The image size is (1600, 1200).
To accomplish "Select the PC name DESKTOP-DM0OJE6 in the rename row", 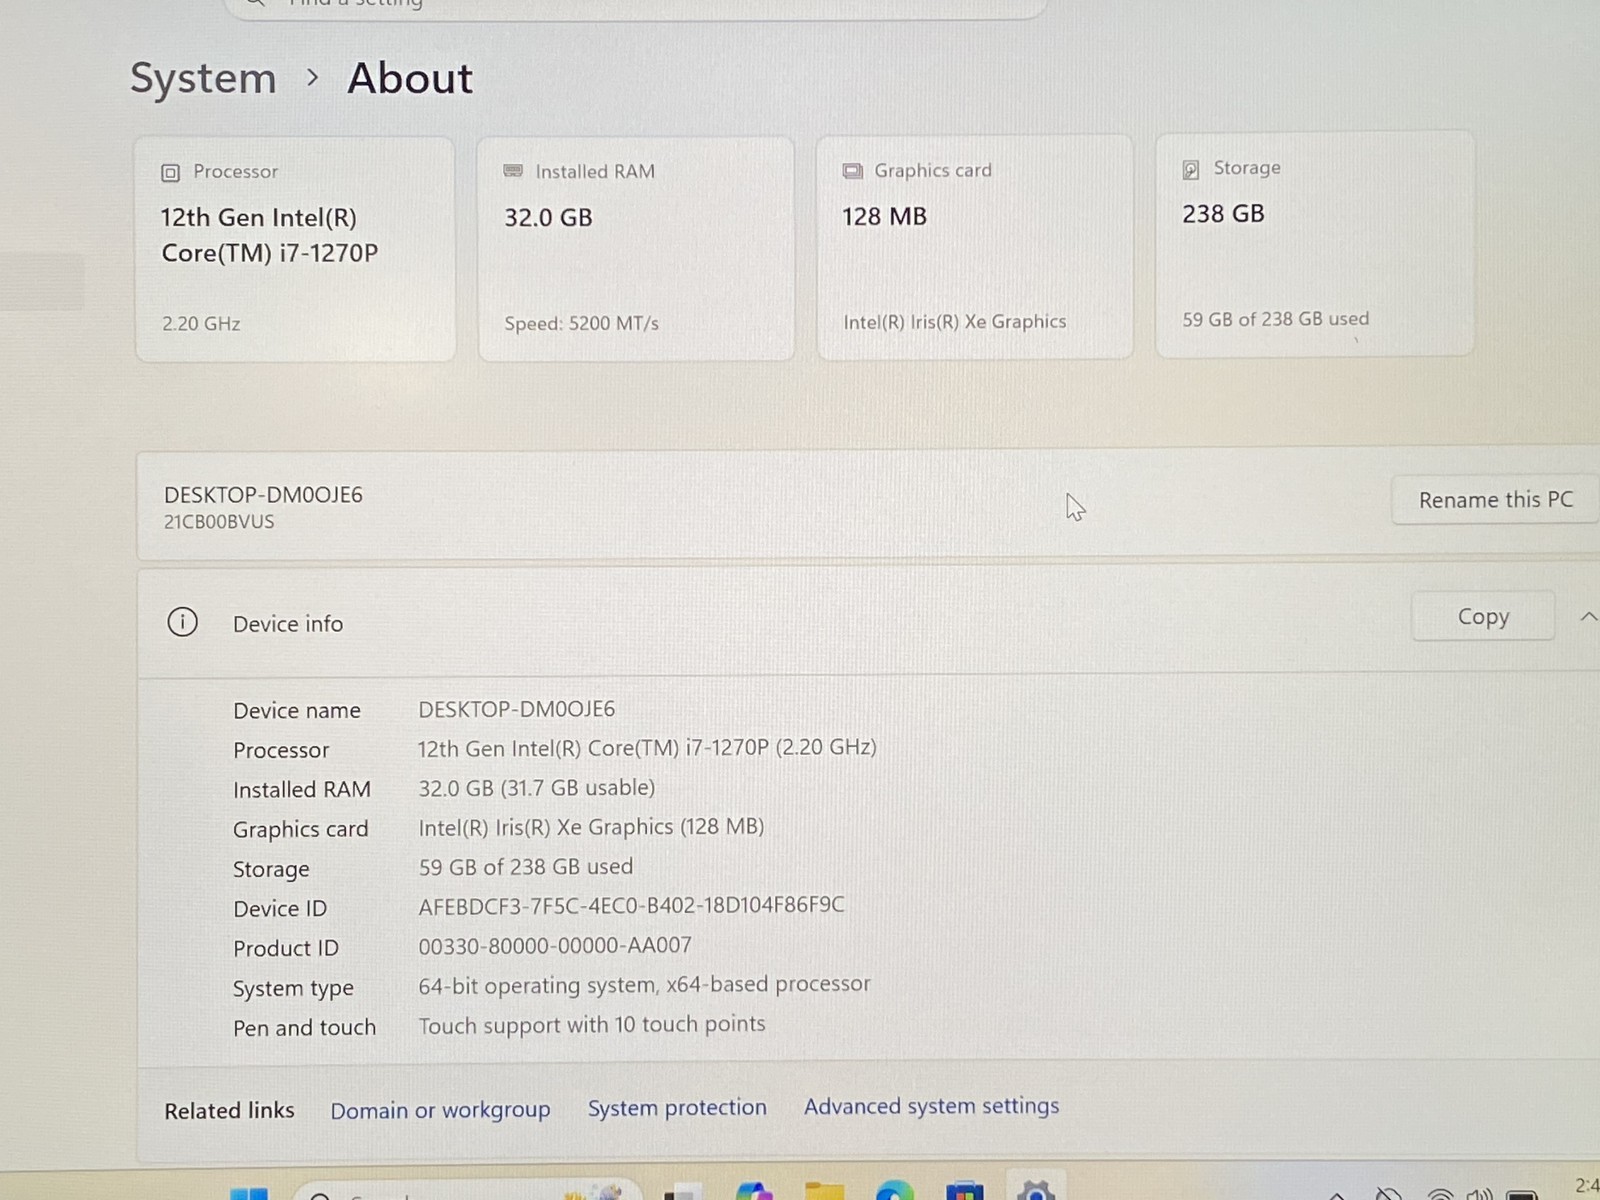I will (263, 494).
